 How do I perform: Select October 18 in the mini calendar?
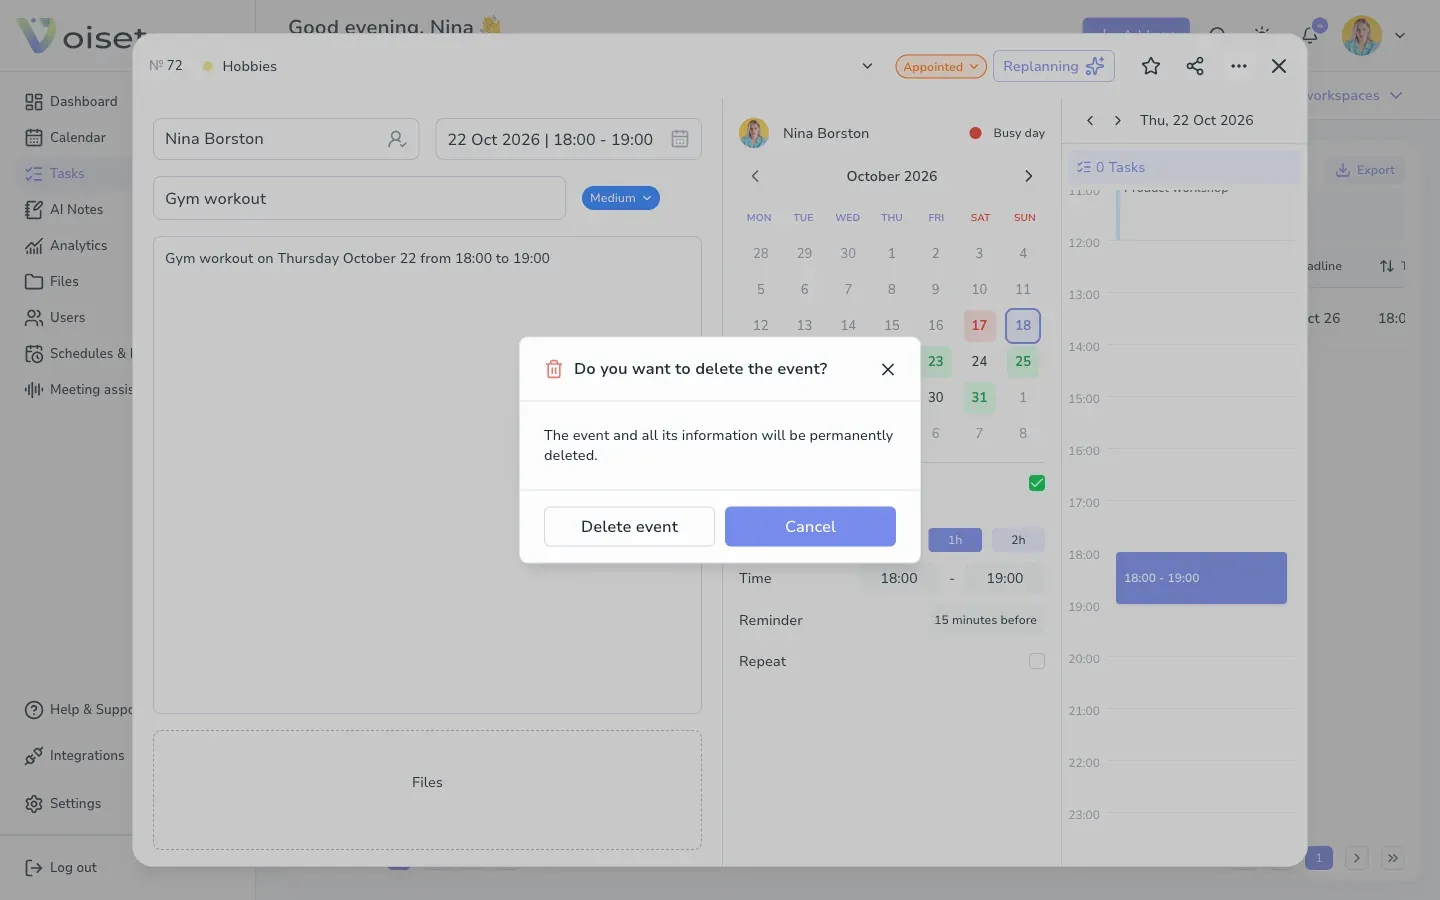tap(1023, 325)
